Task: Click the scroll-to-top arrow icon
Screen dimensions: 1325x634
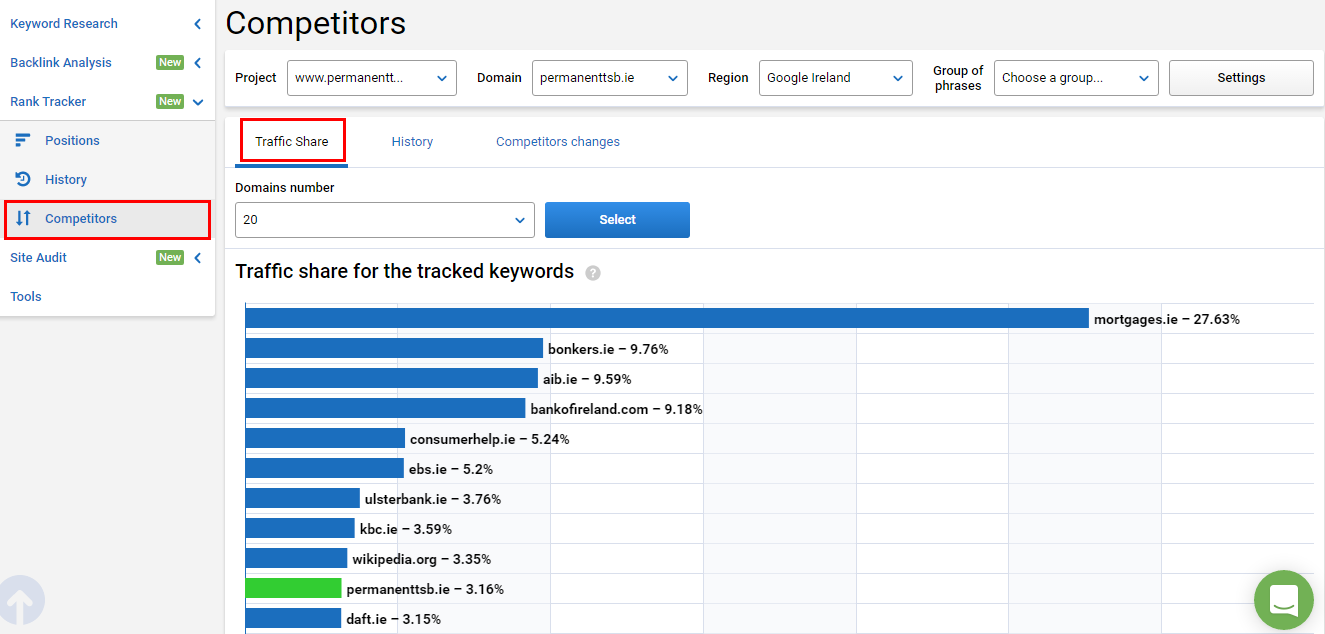Action: [x=18, y=601]
